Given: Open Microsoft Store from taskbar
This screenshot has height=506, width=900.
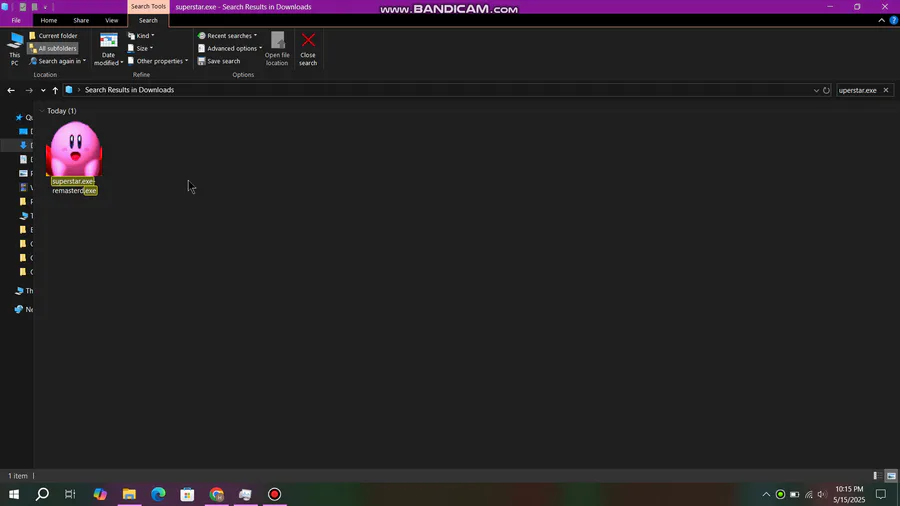Looking at the screenshot, I should (x=187, y=494).
